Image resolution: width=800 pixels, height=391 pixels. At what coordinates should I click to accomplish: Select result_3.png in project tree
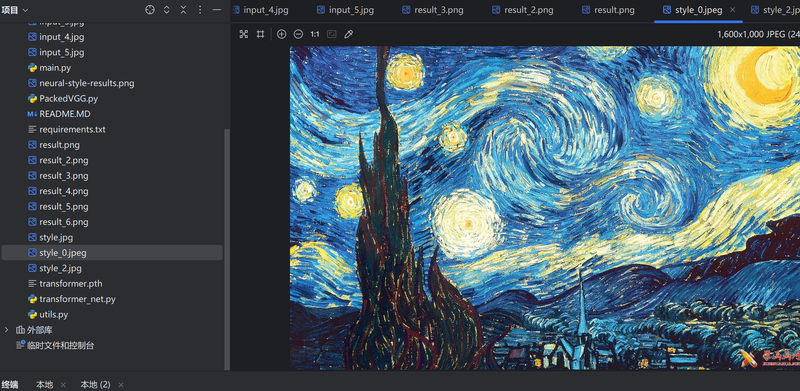(64, 176)
